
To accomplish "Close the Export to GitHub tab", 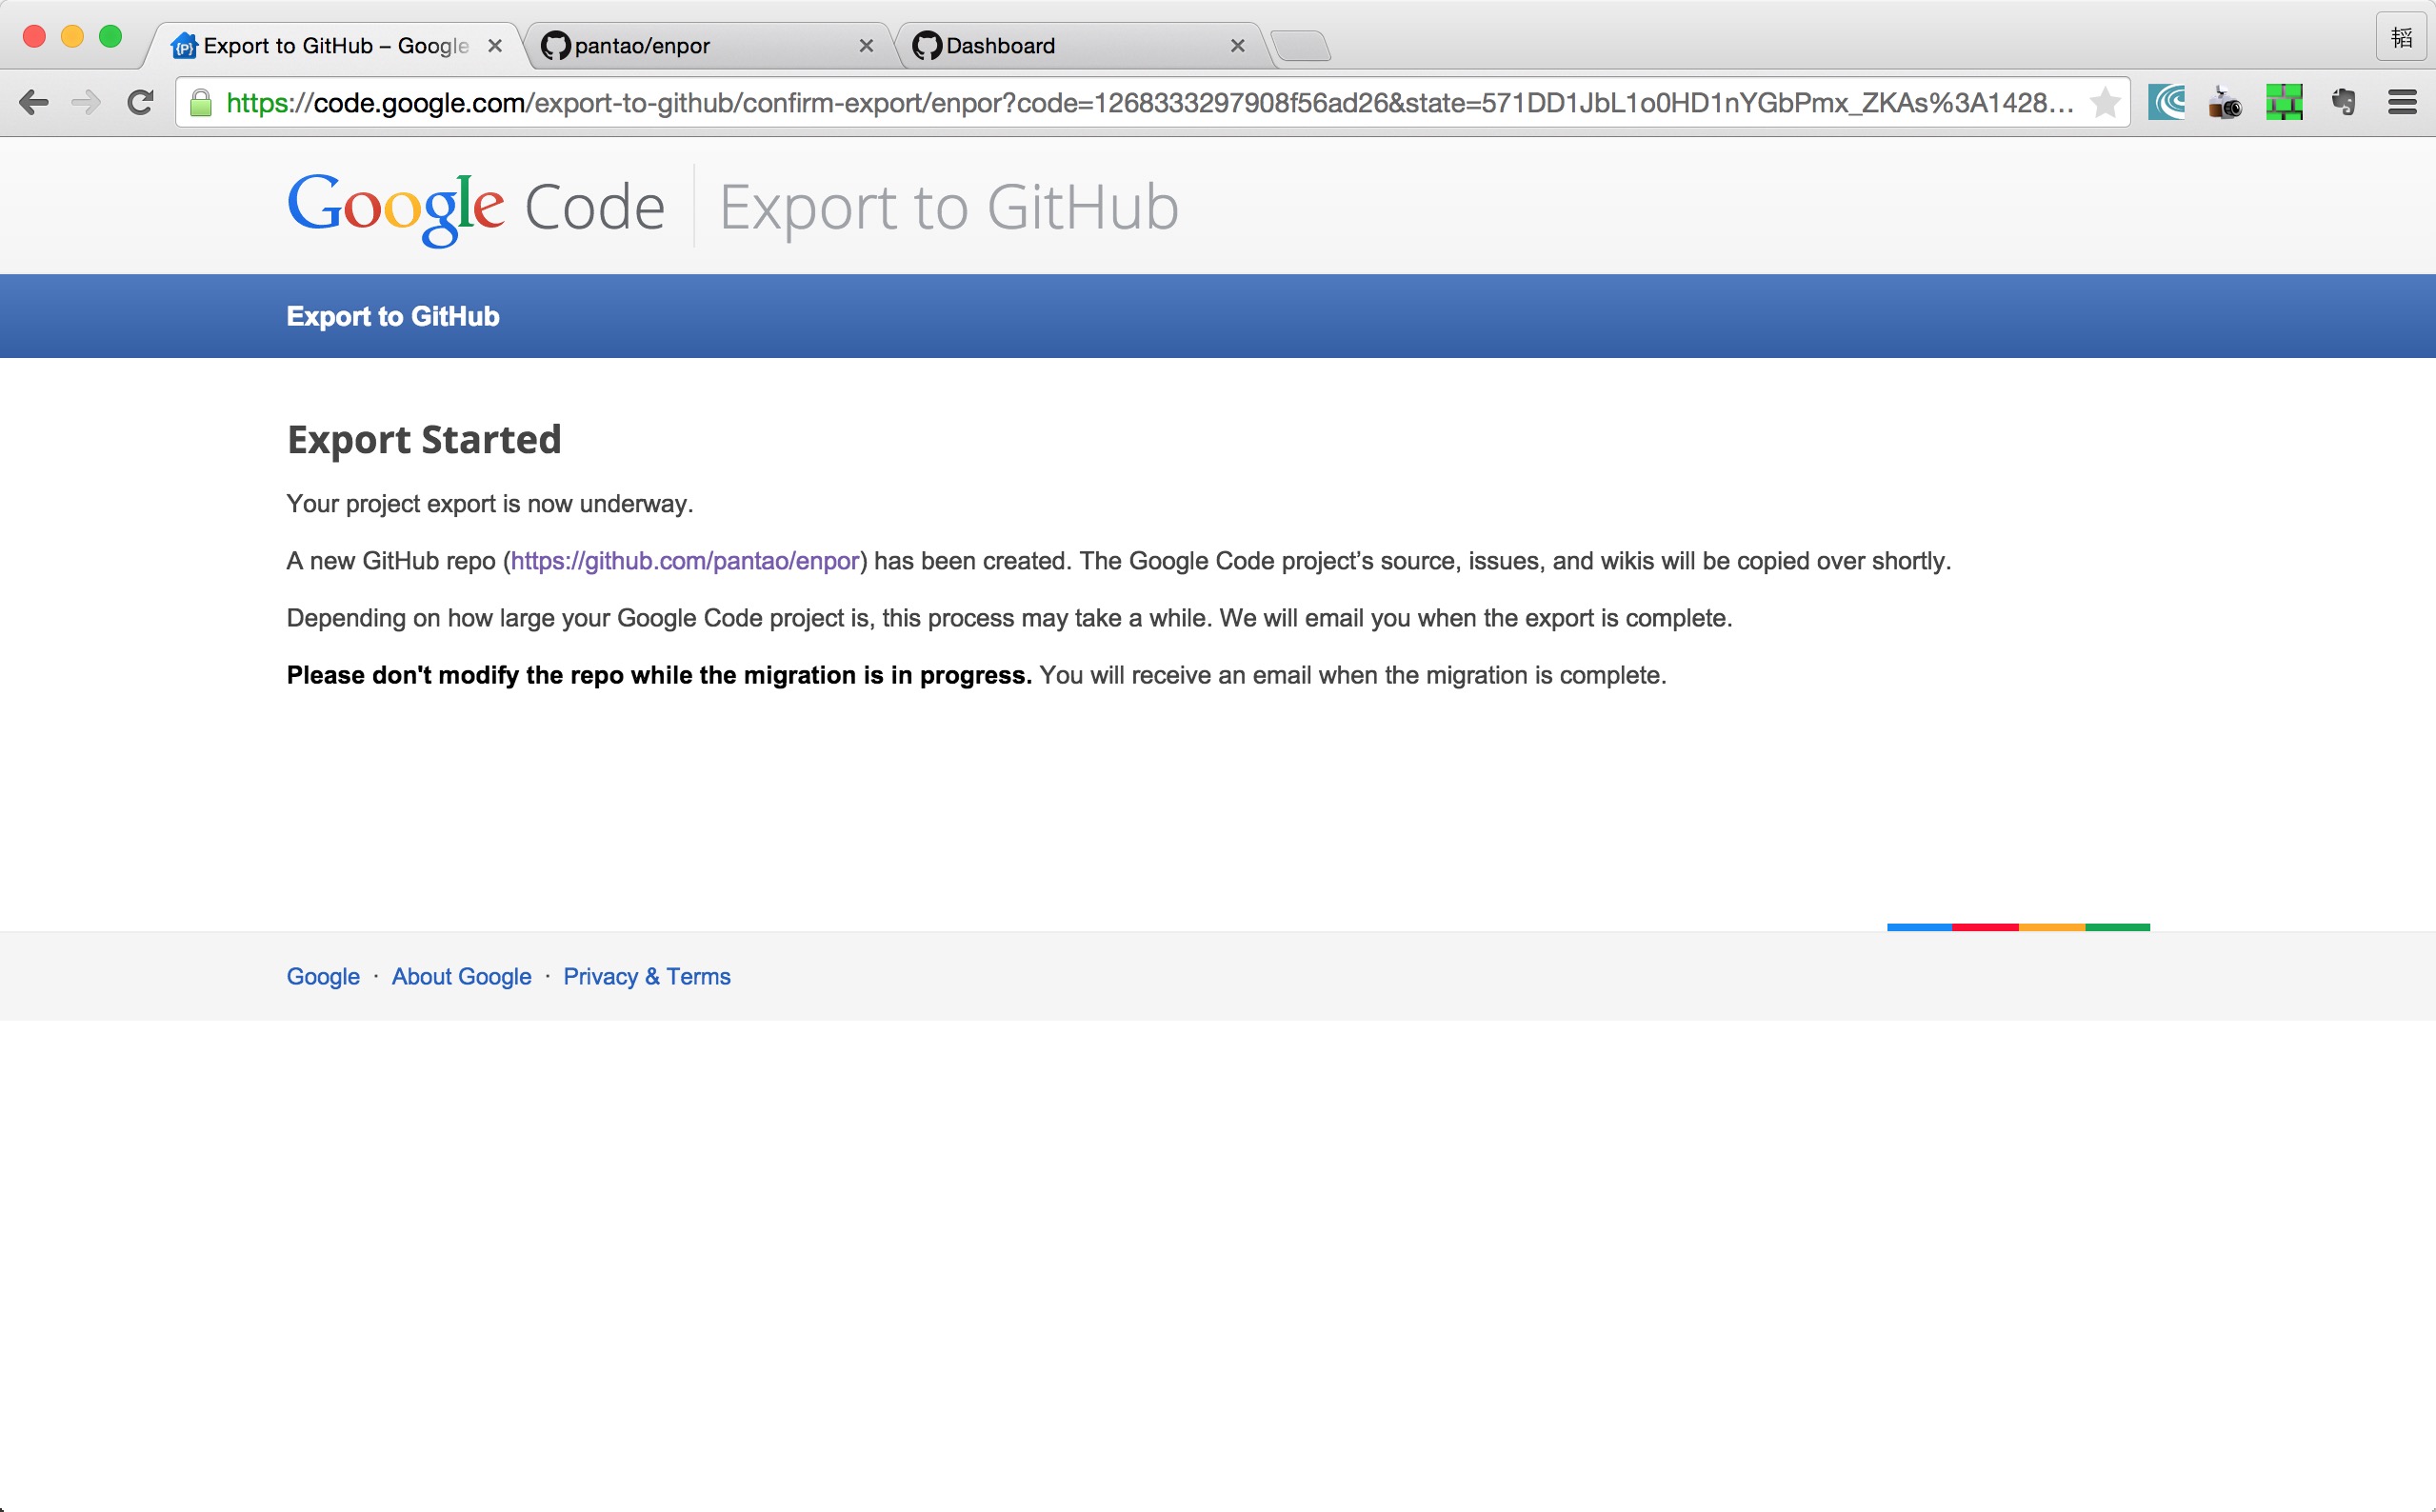I will click(x=495, y=46).
